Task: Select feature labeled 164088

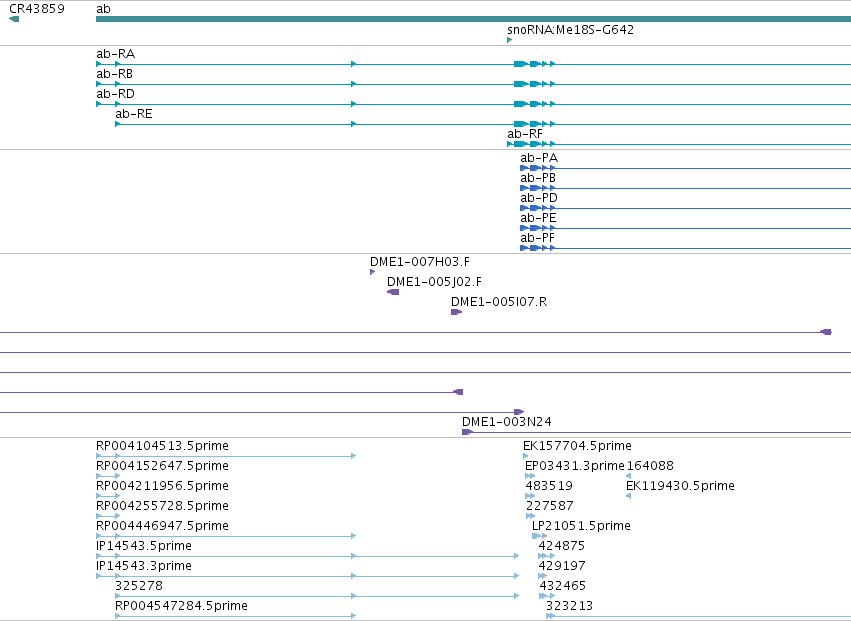Action: (650, 466)
